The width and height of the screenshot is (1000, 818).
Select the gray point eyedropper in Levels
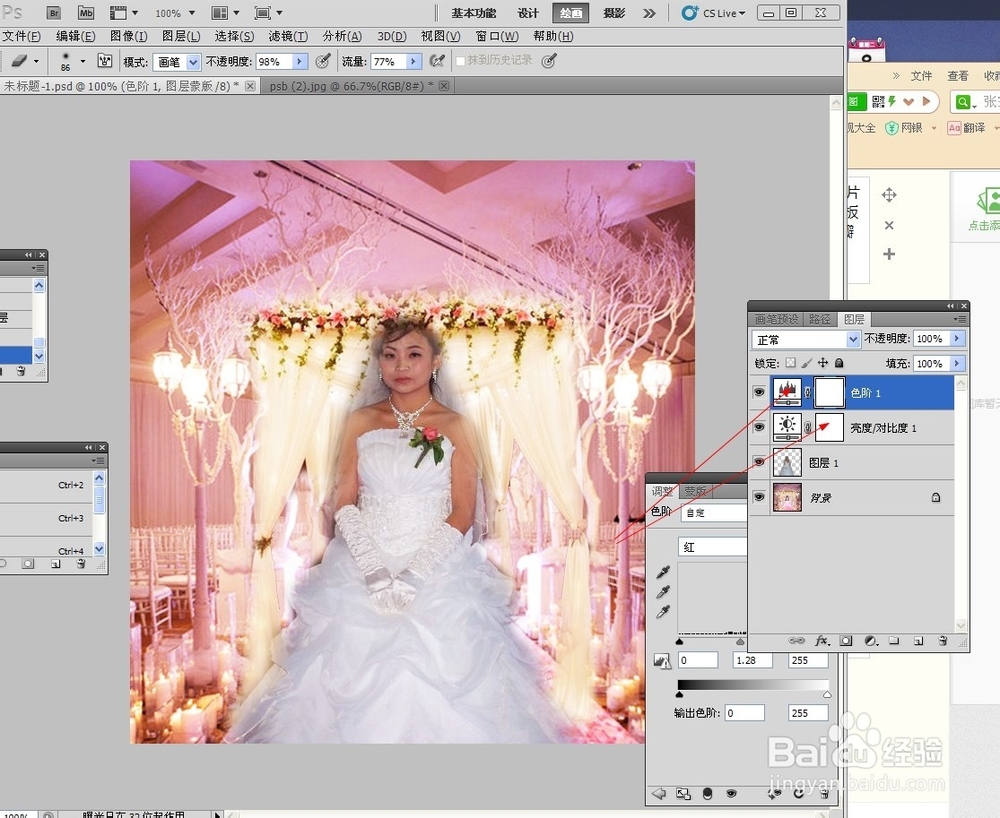click(x=663, y=592)
